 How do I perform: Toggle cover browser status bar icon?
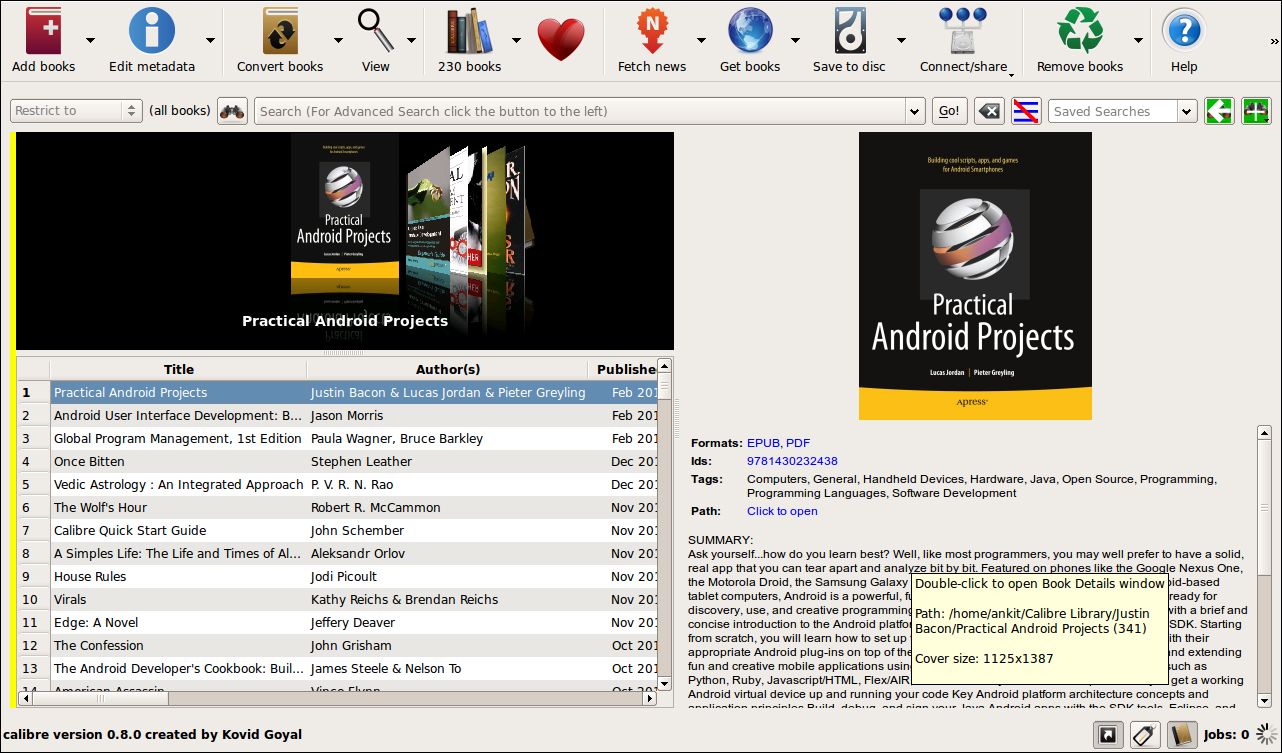coord(1109,735)
